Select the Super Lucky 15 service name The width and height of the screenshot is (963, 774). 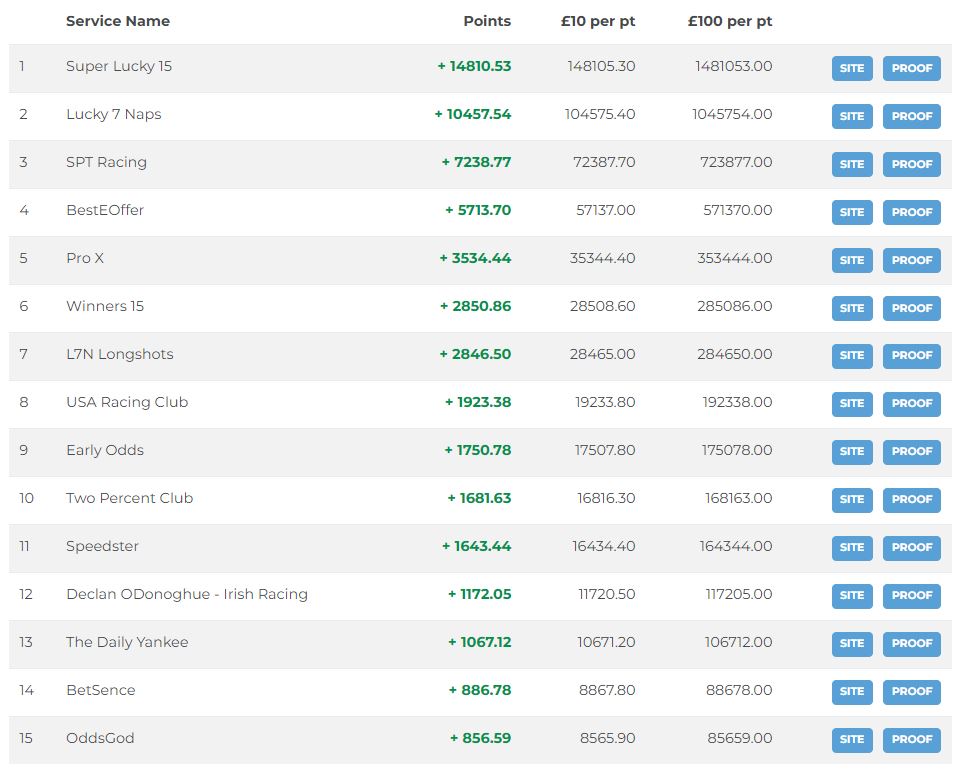pos(118,67)
